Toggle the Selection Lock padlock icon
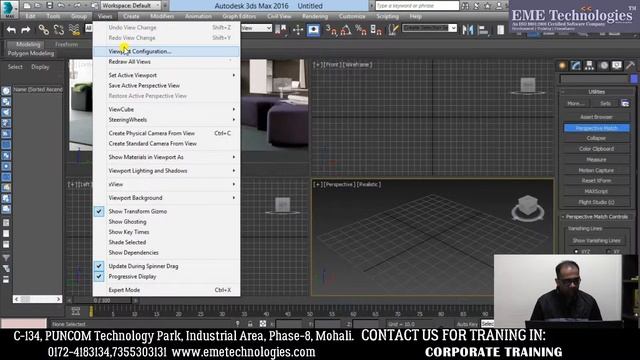 pyautogui.click(x=250, y=324)
